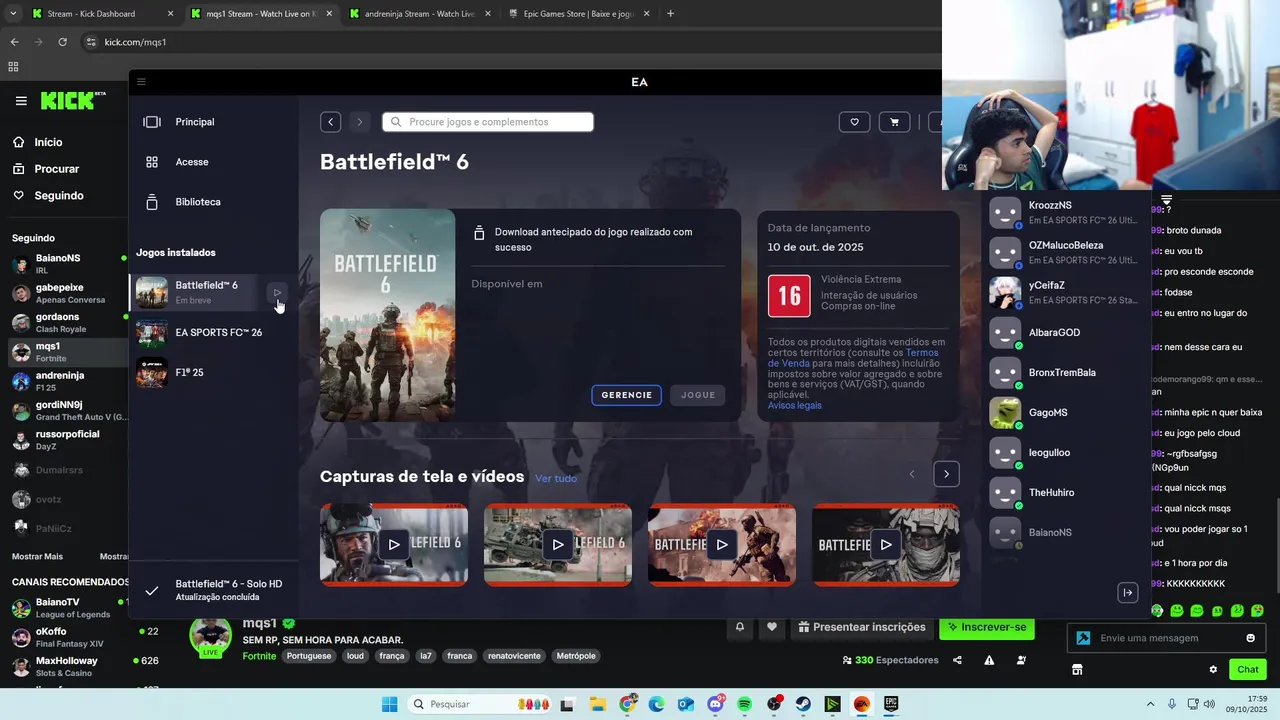Select F1 25 installed game
This screenshot has height=720, width=1280.
pyautogui.click(x=214, y=373)
